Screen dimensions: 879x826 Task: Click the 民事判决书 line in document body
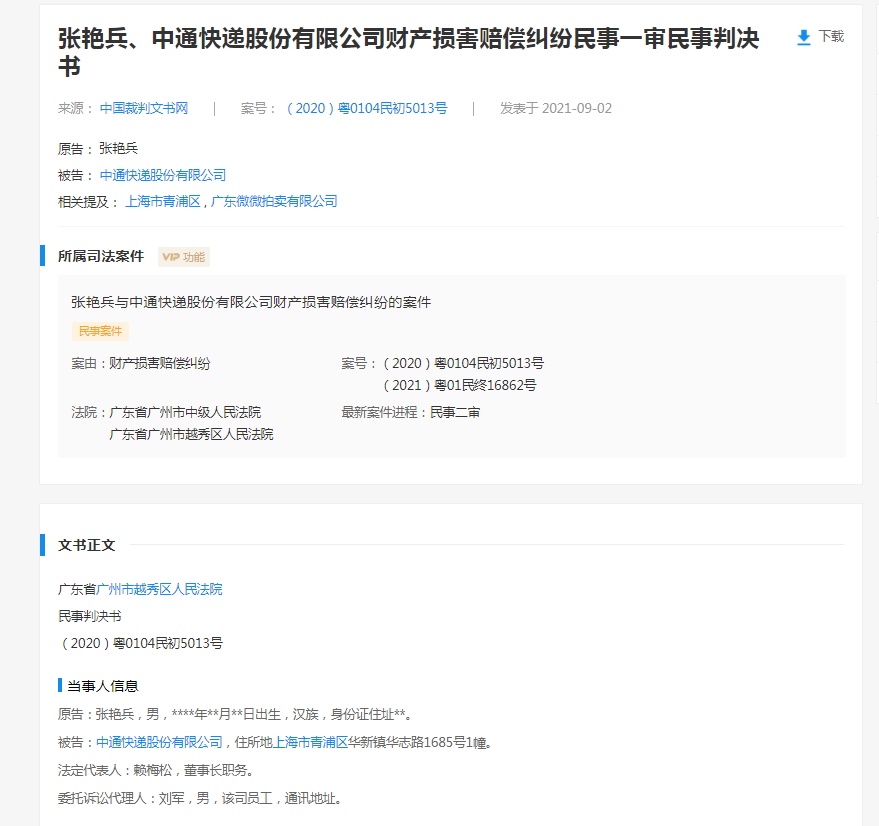click(90, 616)
